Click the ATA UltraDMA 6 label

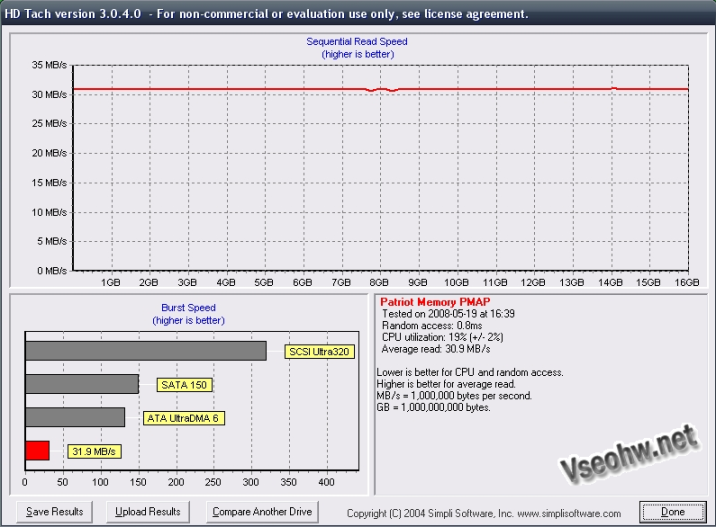pyautogui.click(x=184, y=418)
